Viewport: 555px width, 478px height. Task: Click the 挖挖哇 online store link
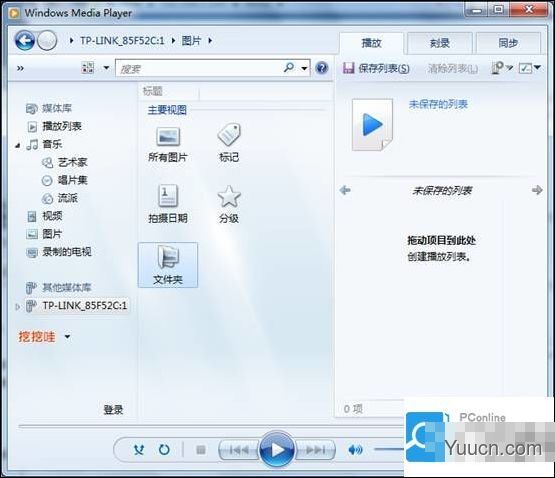tap(37, 336)
